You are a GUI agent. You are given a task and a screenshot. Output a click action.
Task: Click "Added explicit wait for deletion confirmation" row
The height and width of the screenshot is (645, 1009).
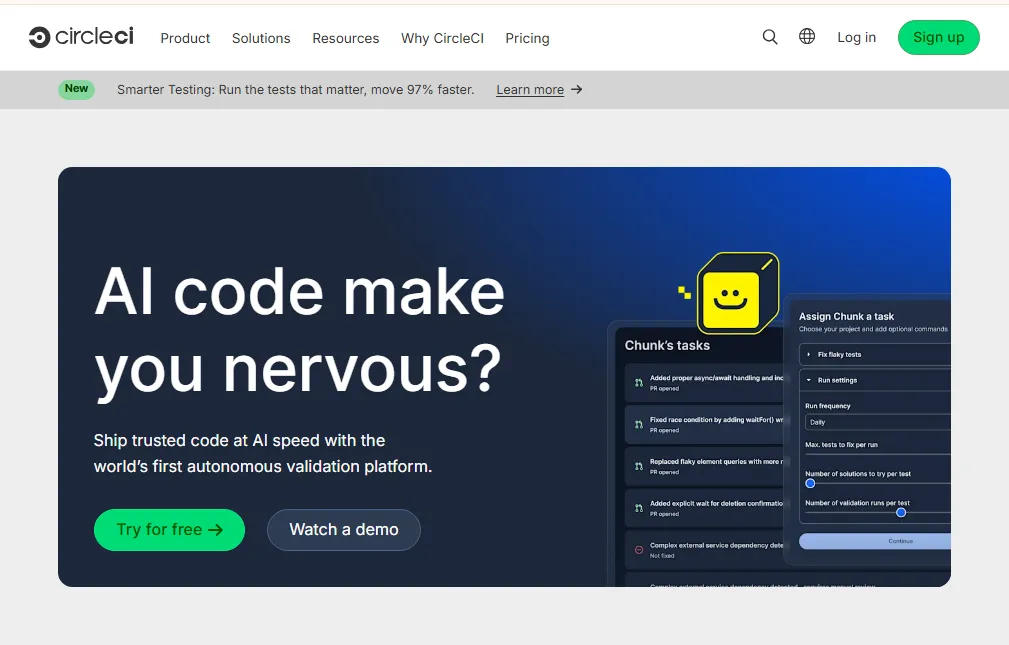(x=704, y=509)
